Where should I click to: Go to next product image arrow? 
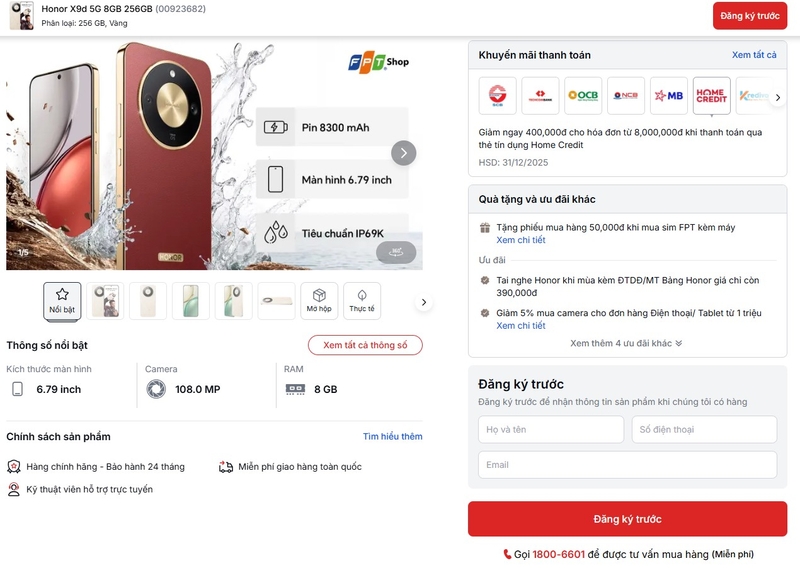pos(403,153)
